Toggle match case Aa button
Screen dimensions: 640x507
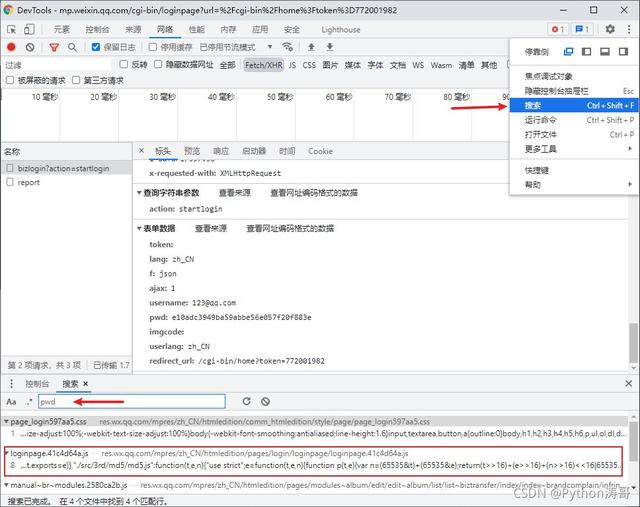(11, 402)
